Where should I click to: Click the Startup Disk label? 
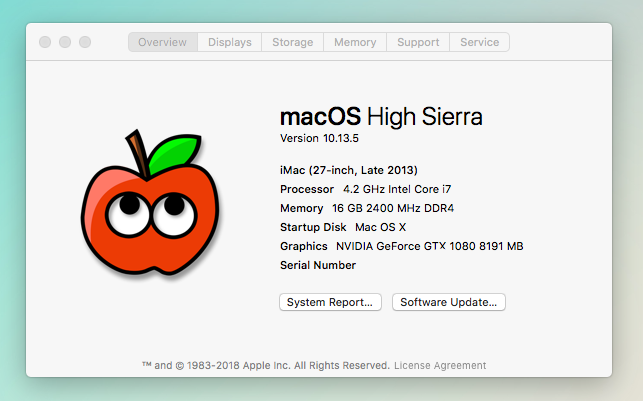pos(313,227)
